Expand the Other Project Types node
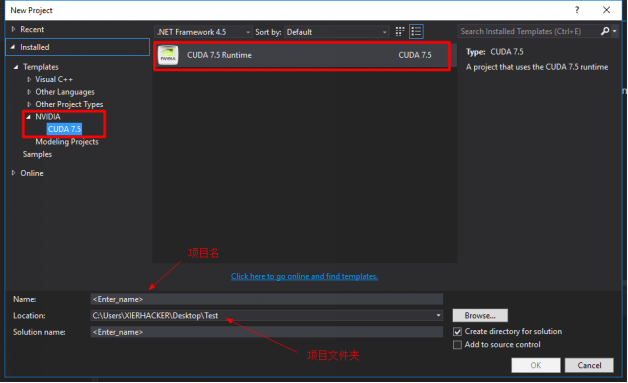Screen dimensions: 628x383 [29, 104]
